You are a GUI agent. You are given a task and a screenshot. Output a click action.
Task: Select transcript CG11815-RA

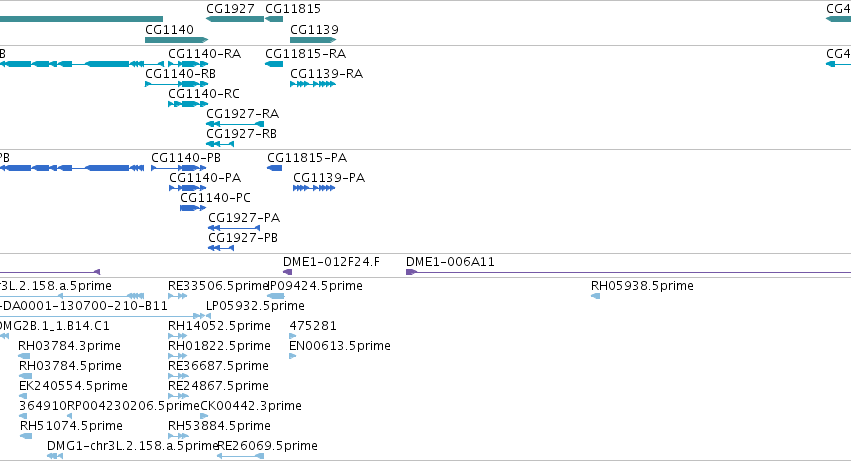point(306,53)
